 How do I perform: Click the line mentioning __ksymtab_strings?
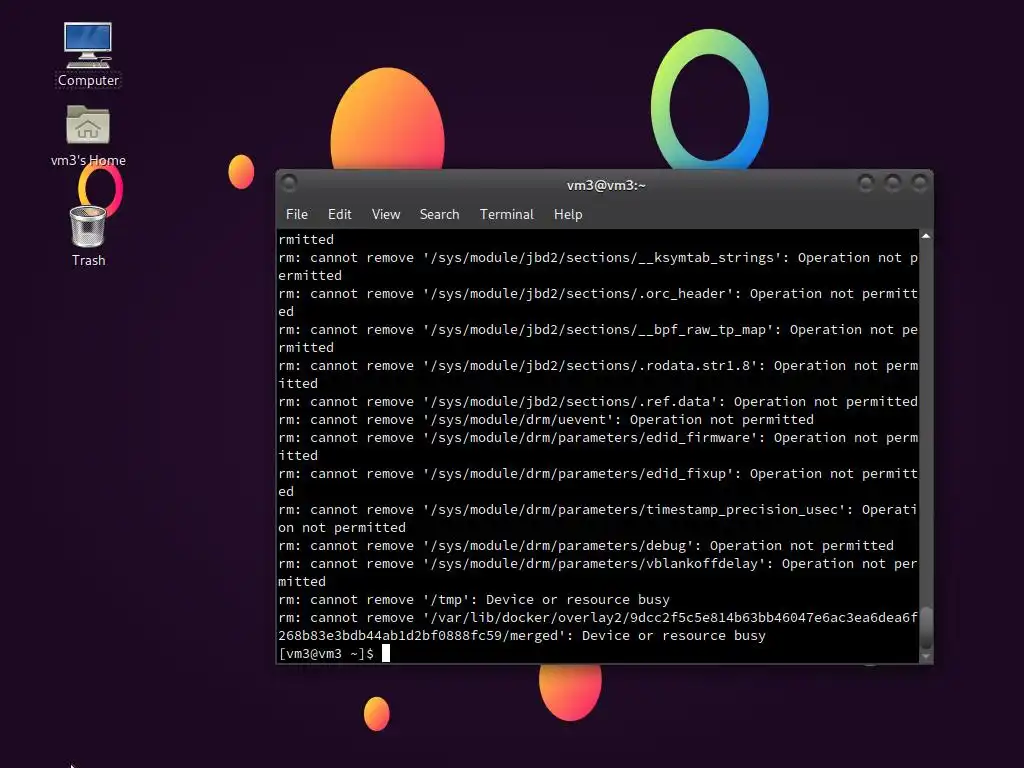(598, 266)
